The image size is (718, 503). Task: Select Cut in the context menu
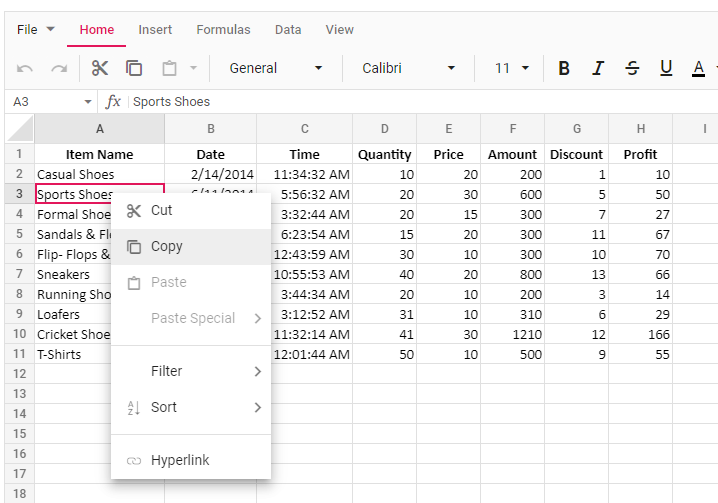pos(161,211)
